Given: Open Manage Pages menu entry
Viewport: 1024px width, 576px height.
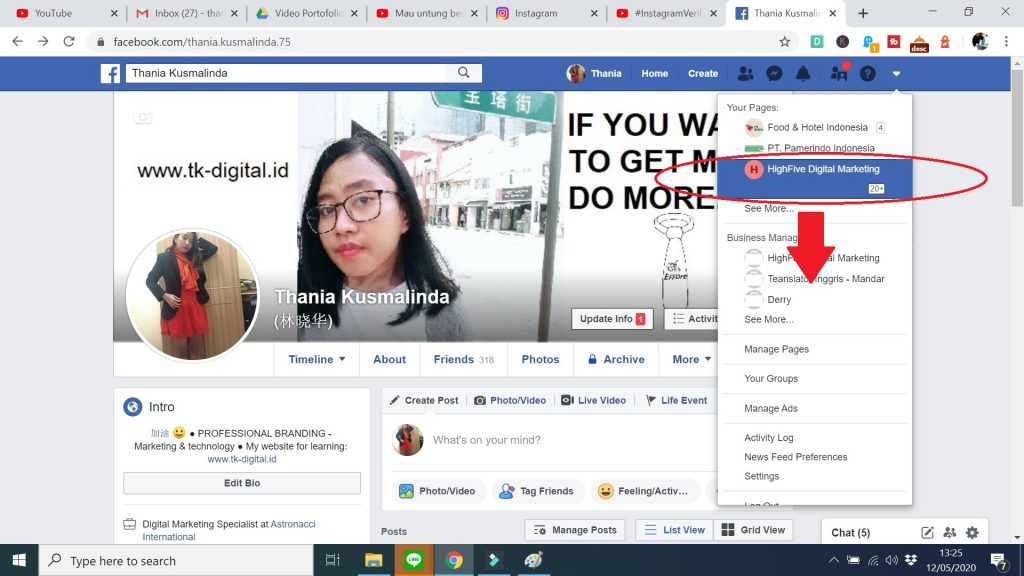Looking at the screenshot, I should click(x=776, y=349).
